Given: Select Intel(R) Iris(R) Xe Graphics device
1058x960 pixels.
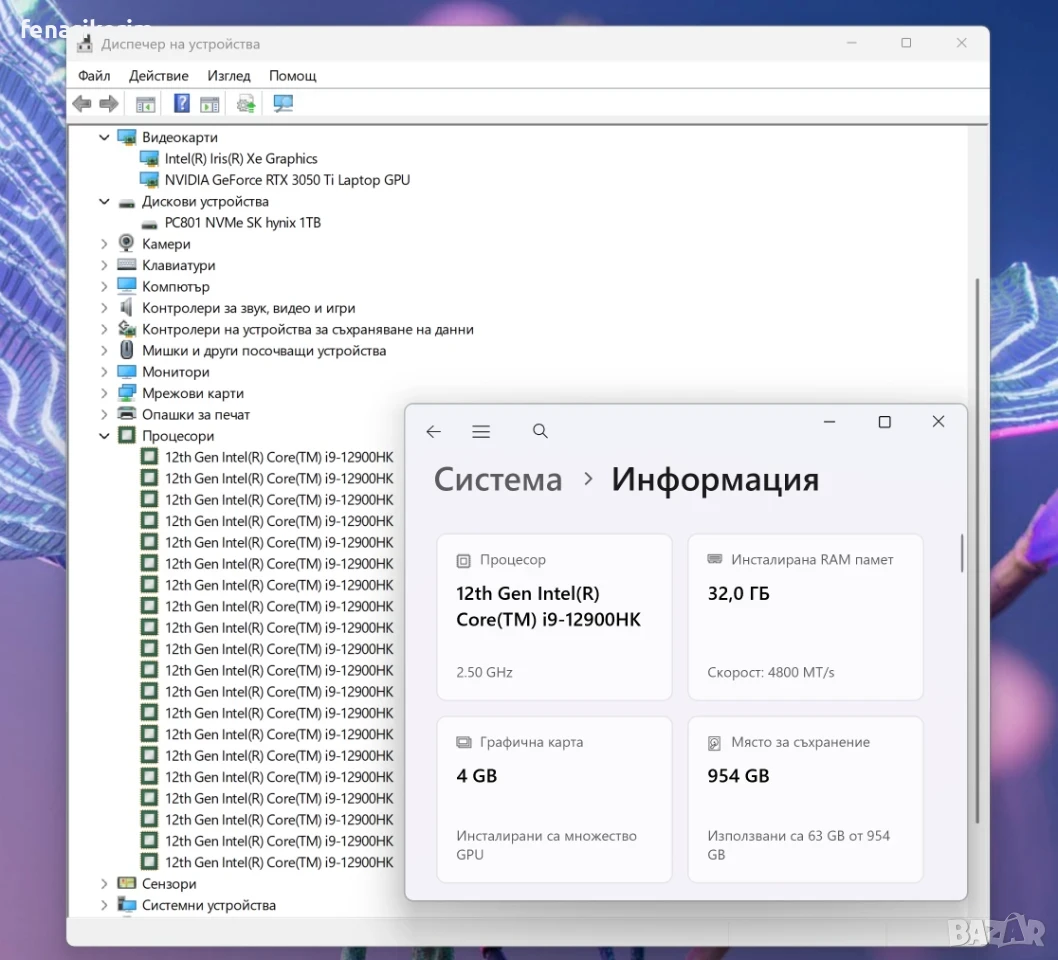Looking at the screenshot, I should click(x=241, y=159).
